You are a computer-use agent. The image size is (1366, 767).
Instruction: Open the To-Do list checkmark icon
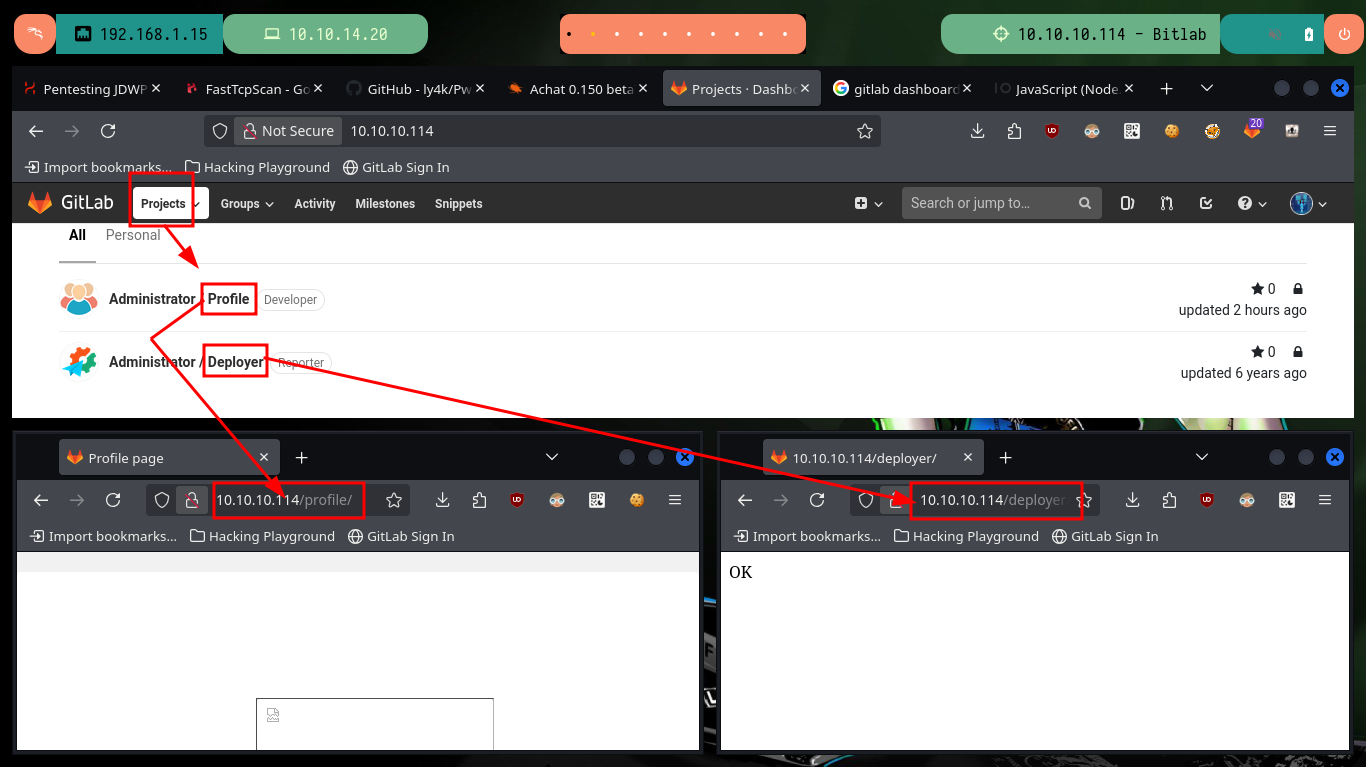1206,203
